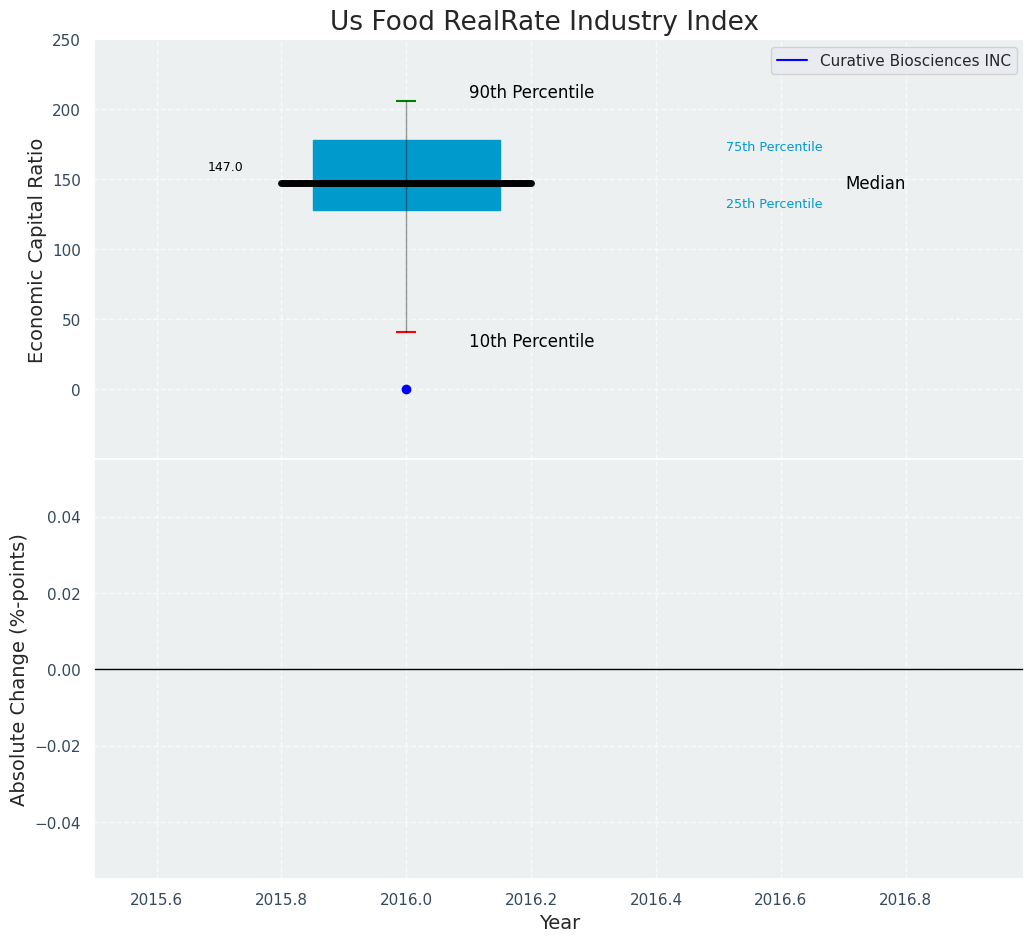
Task: Click the 250 y-axis tick label
Action: coord(66,40)
